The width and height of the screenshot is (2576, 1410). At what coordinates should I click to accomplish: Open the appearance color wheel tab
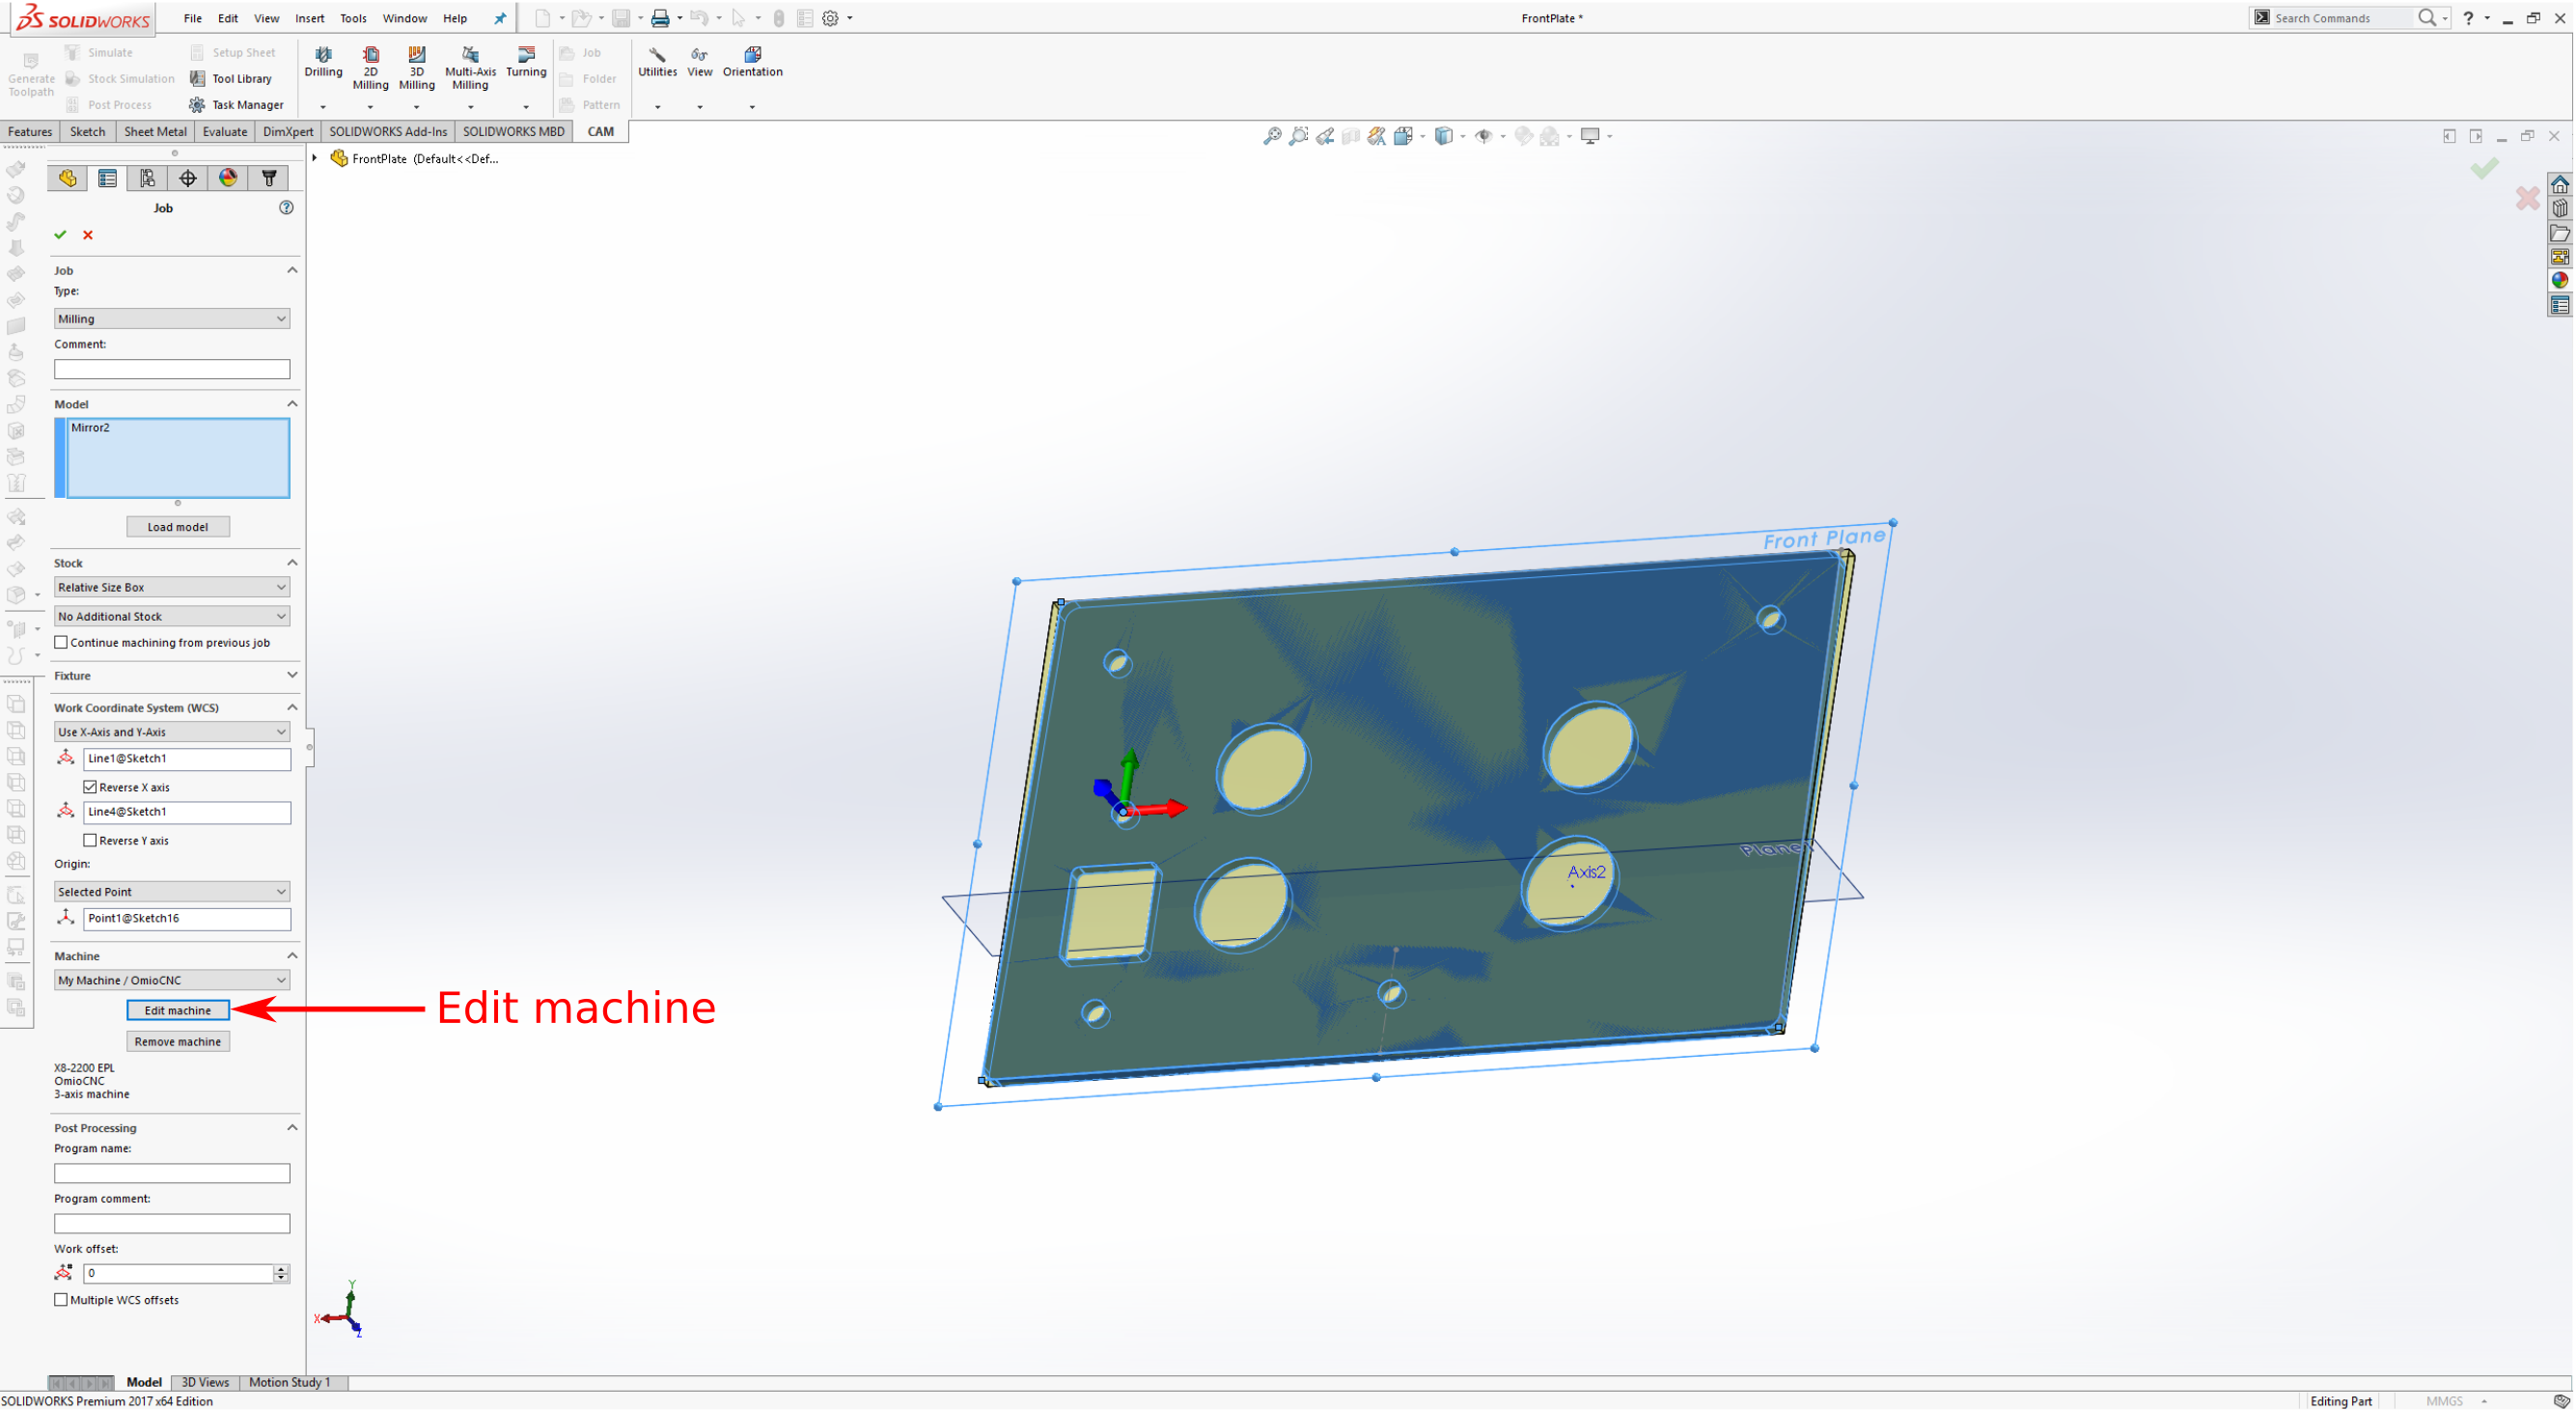point(228,178)
